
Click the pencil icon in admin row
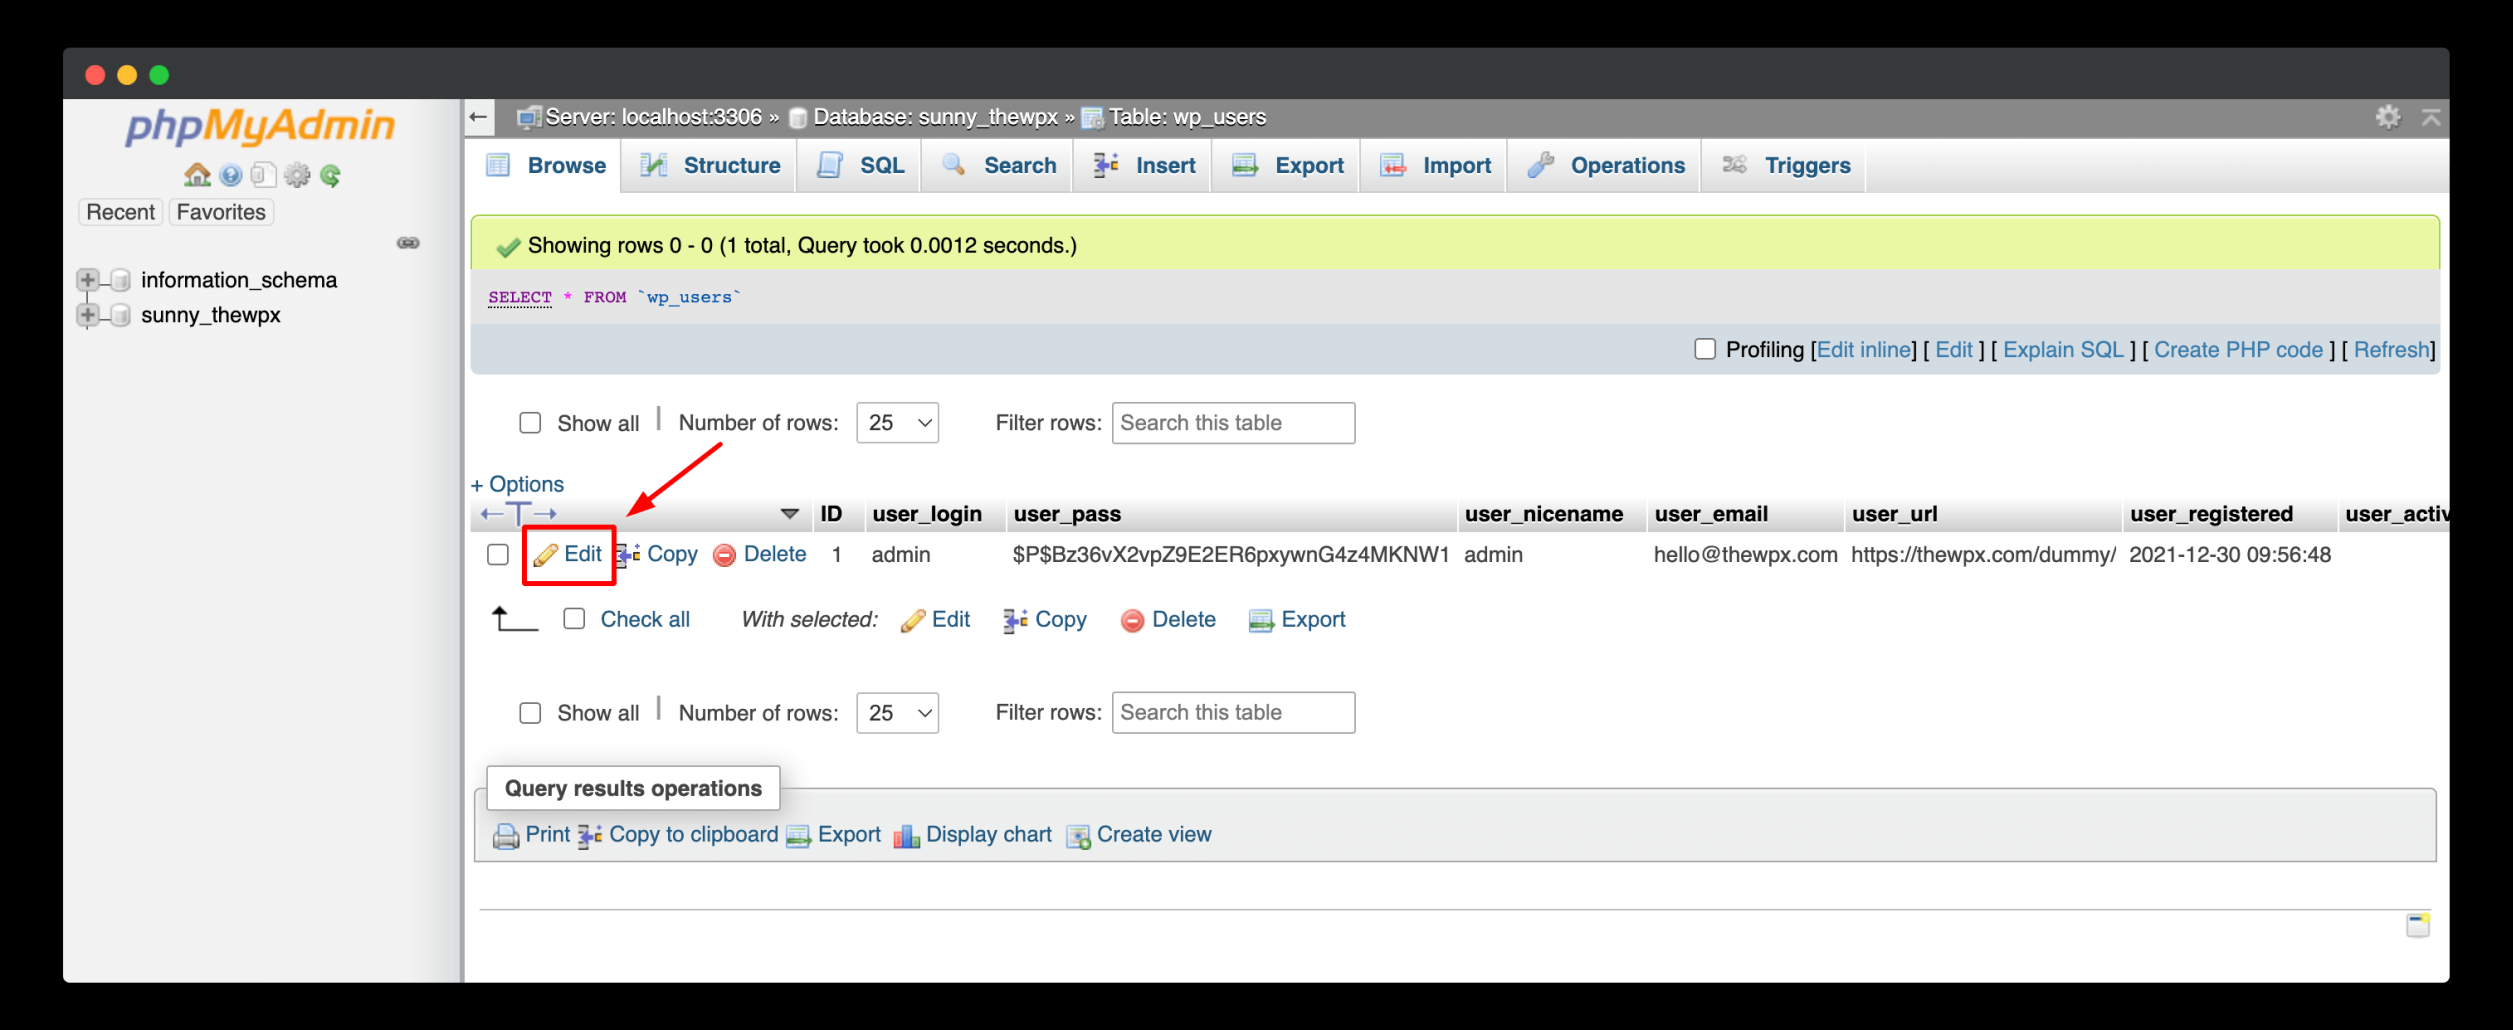tap(546, 555)
